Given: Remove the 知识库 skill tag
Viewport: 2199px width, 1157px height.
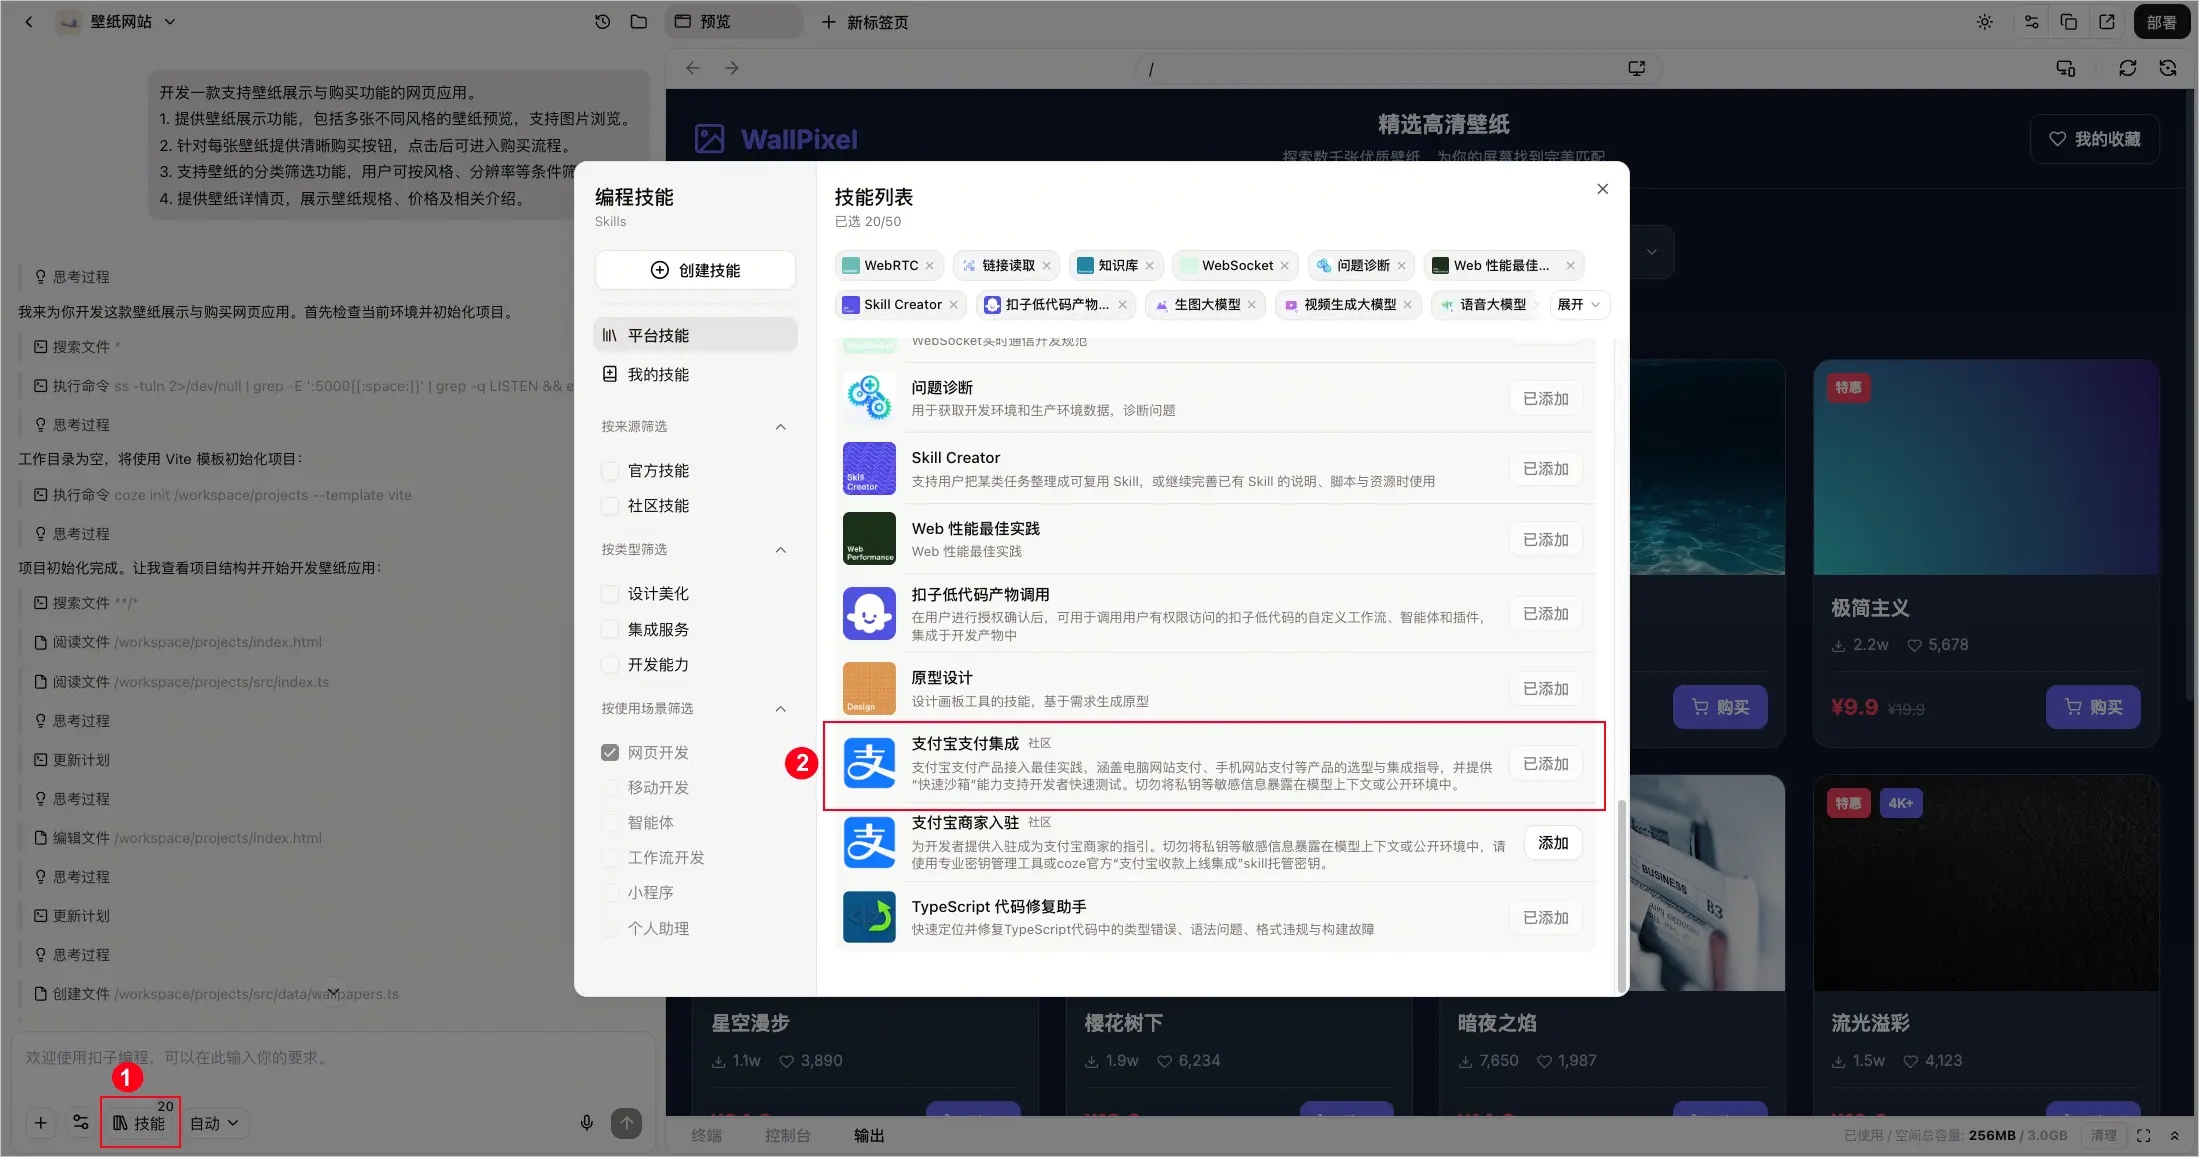Looking at the screenshot, I should point(1149,266).
